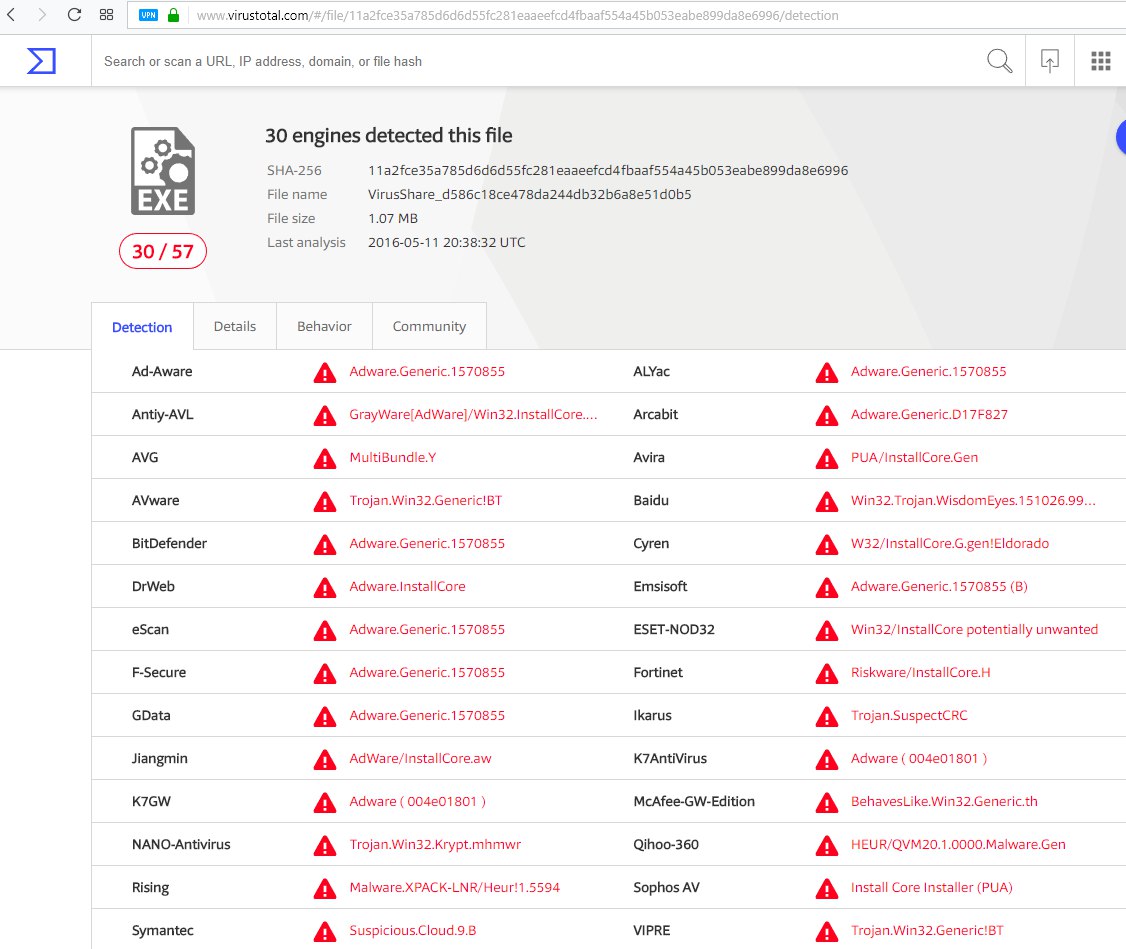This screenshot has height=949, width=1126.
Task: Click the warning icon next to Ad-Aware
Action: click(x=324, y=372)
